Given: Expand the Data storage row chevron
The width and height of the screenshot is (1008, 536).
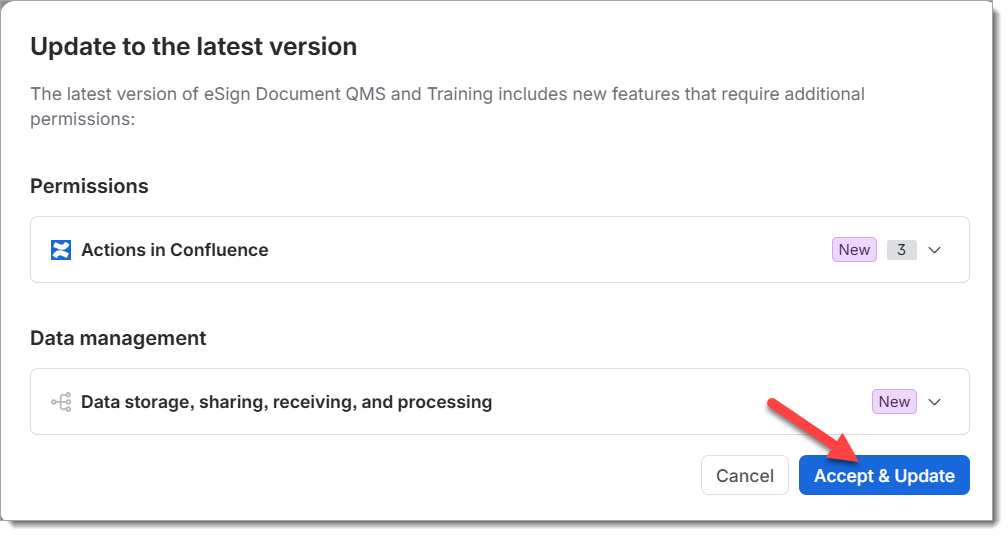Looking at the screenshot, I should 935,402.
